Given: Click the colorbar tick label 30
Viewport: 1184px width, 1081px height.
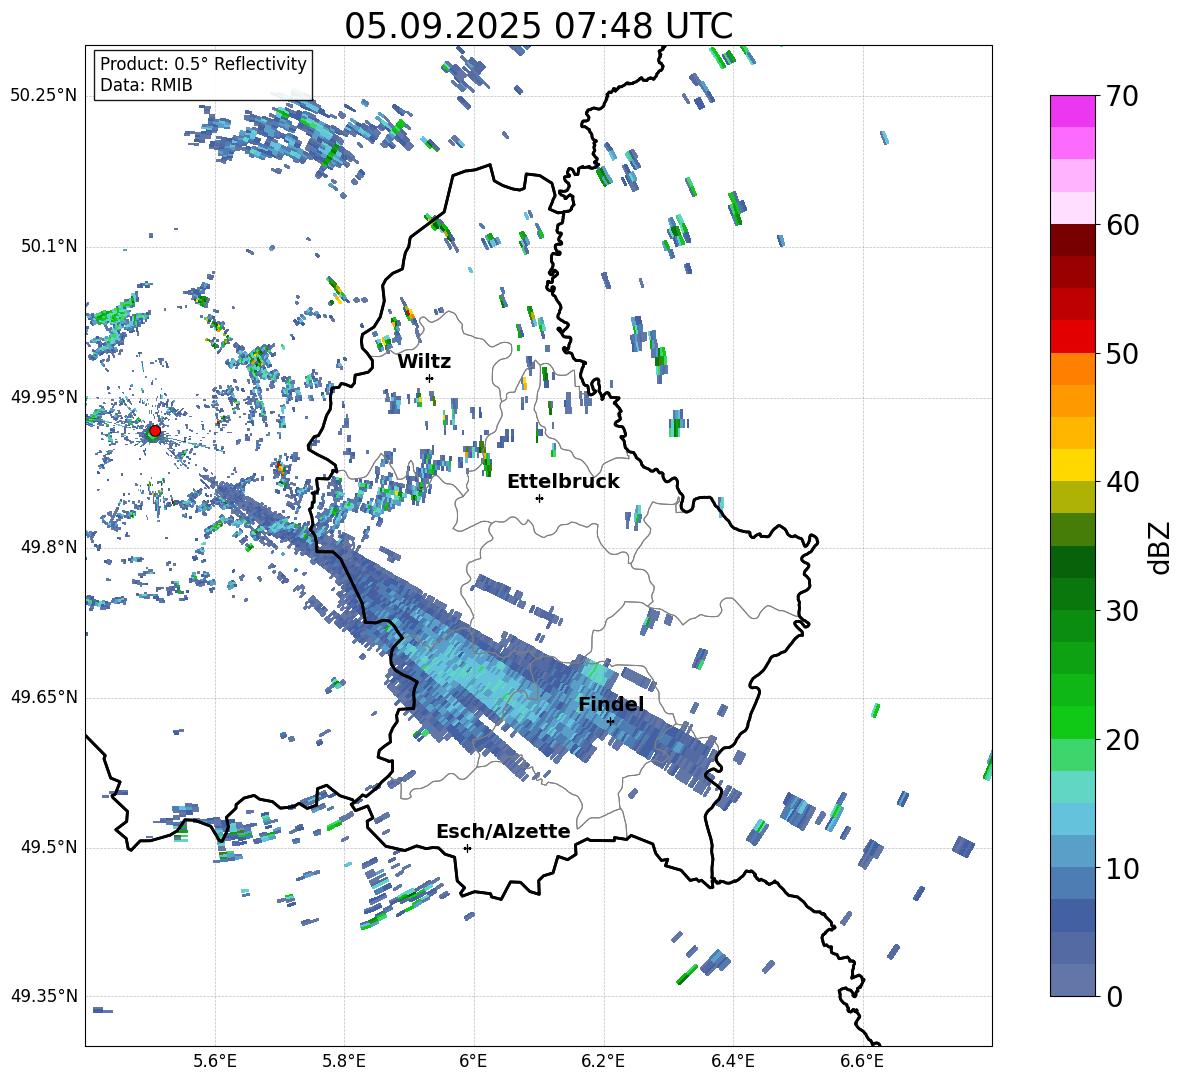Looking at the screenshot, I should [x=1122, y=611].
